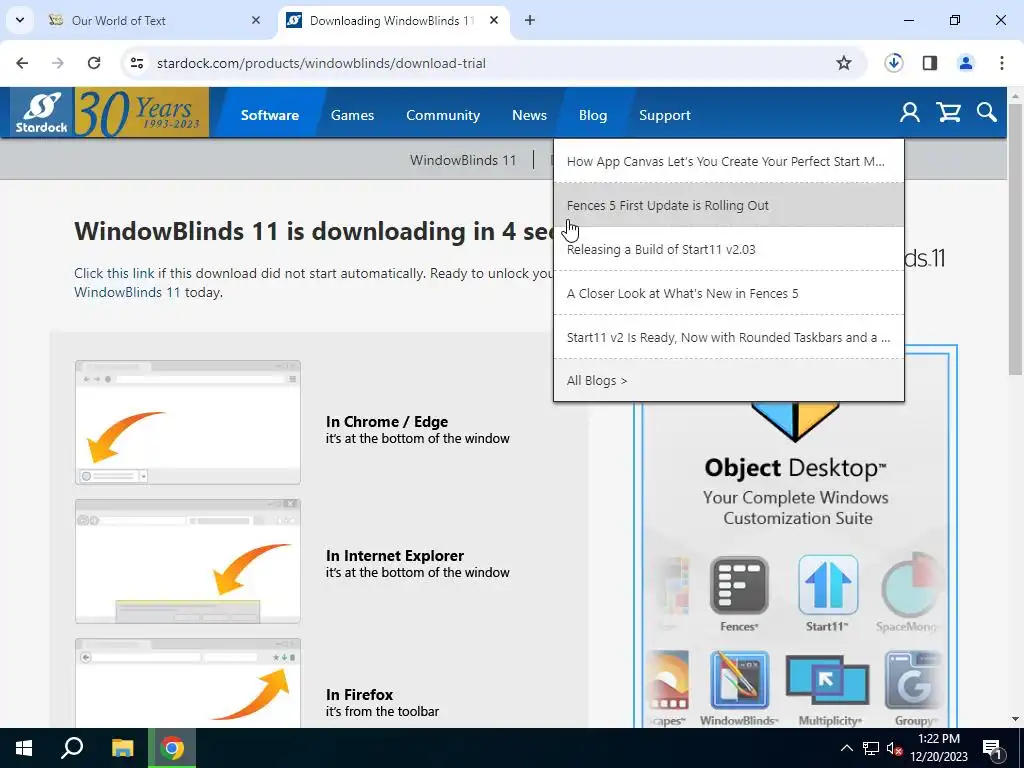
Task: Show hidden tray icons chevron
Action: (x=846, y=748)
